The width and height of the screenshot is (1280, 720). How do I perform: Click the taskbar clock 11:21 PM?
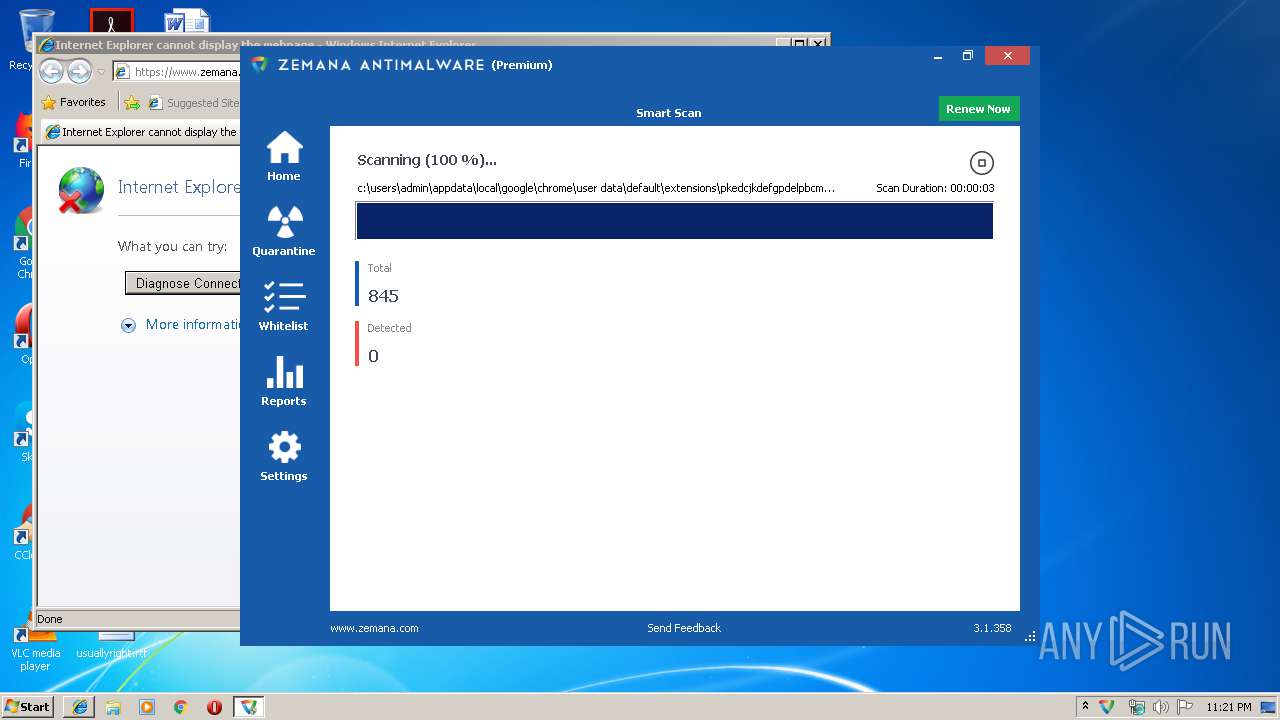point(1229,706)
